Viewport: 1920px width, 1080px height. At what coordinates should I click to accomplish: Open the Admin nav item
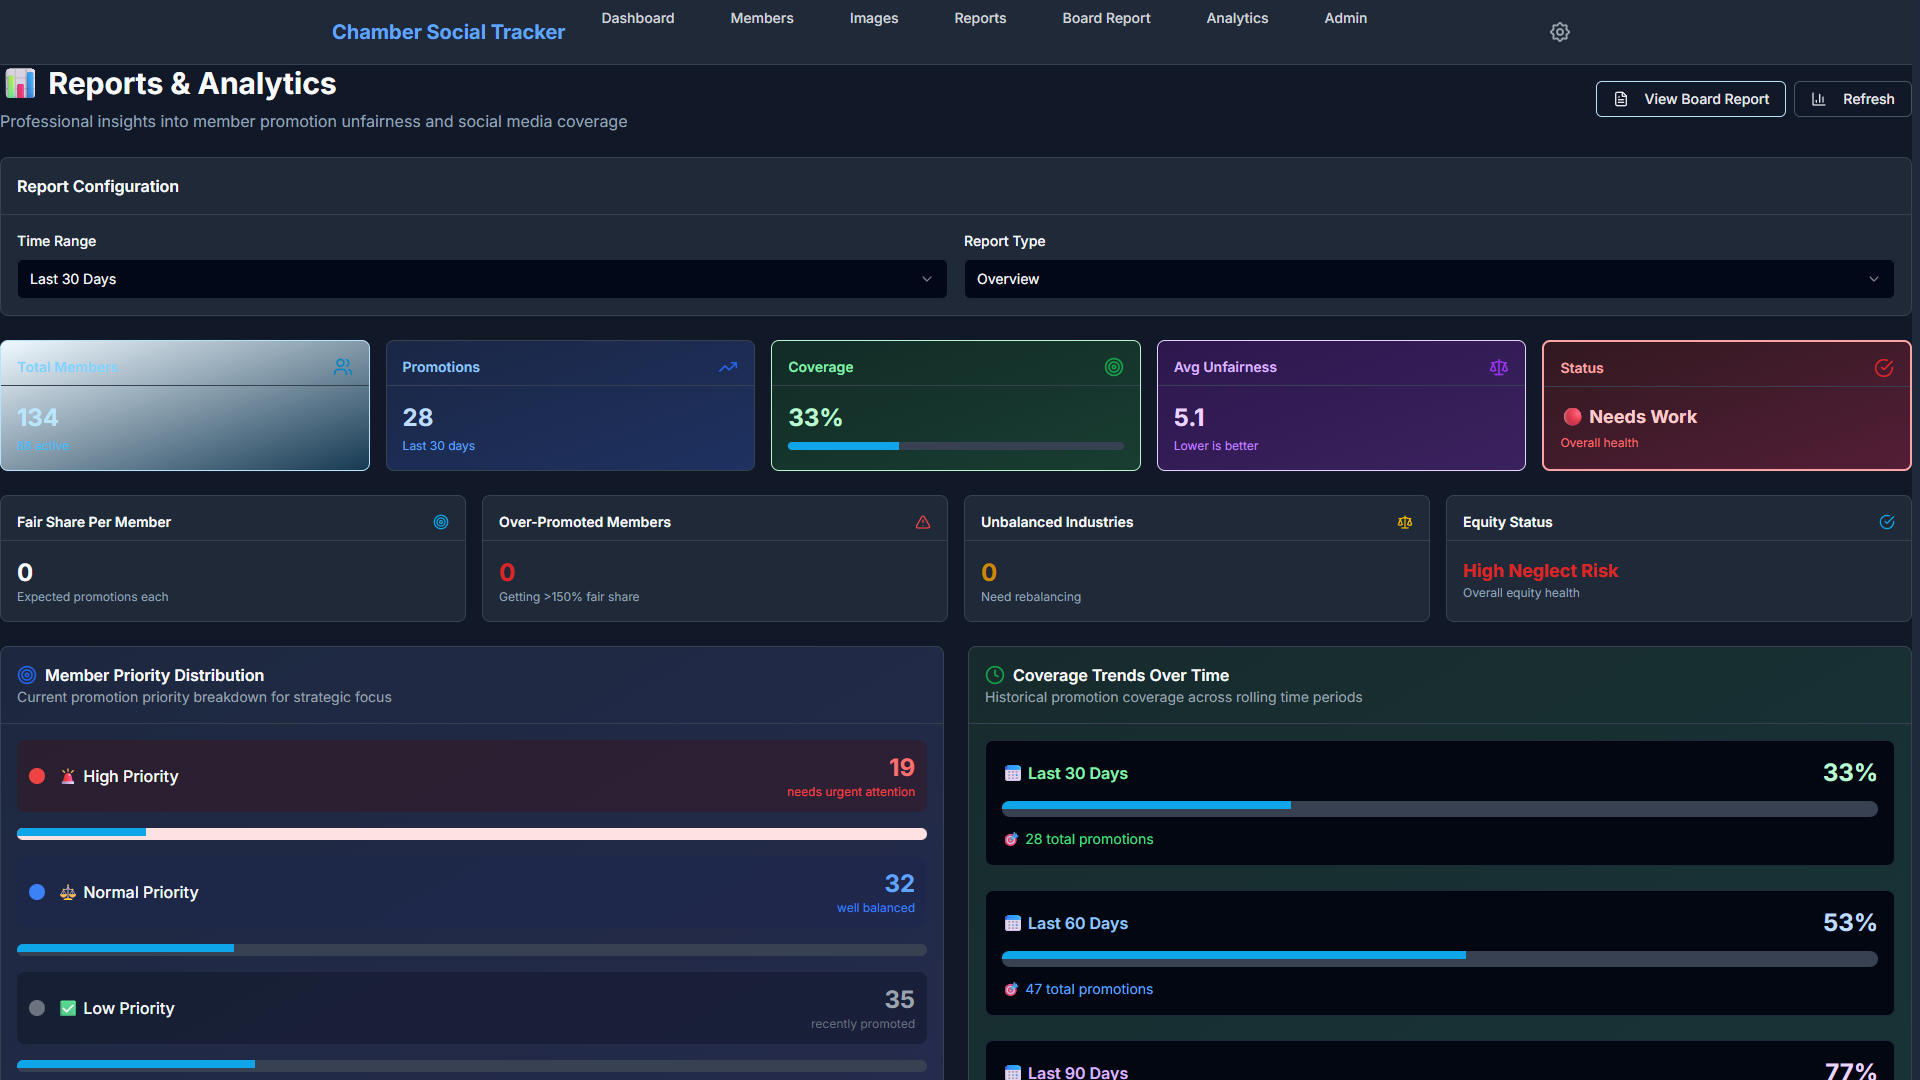[x=1345, y=18]
